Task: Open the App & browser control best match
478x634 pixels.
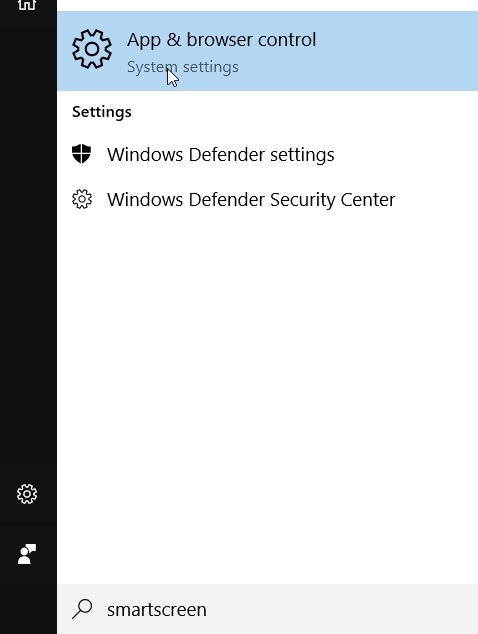Action: pos(267,51)
